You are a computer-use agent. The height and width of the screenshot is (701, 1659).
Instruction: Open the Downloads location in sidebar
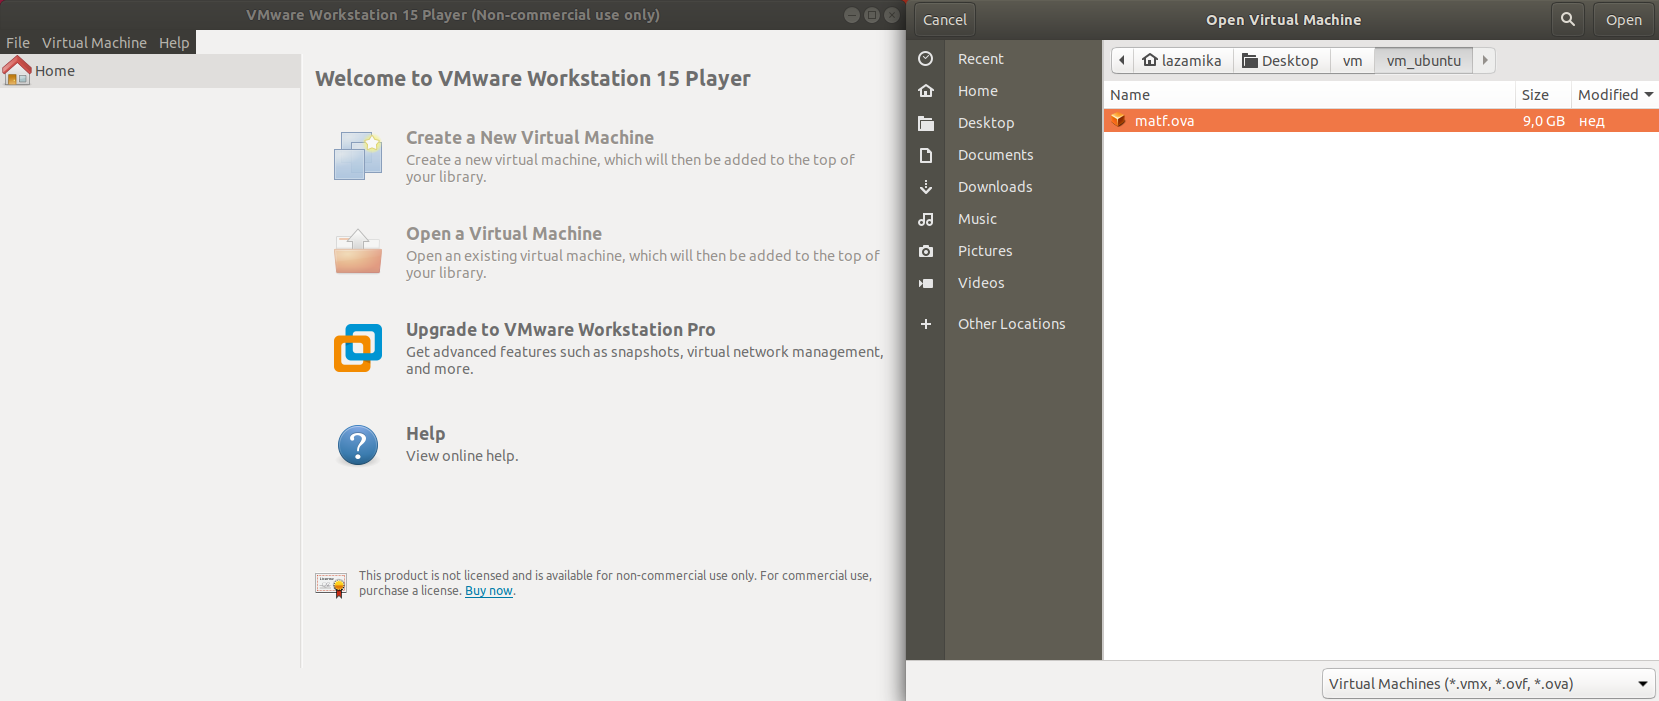coord(994,187)
